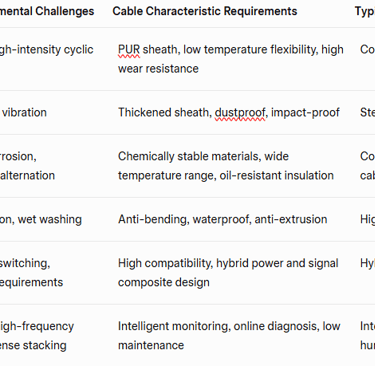
Task: Click the misspelled word PUR
Action: pos(129,50)
